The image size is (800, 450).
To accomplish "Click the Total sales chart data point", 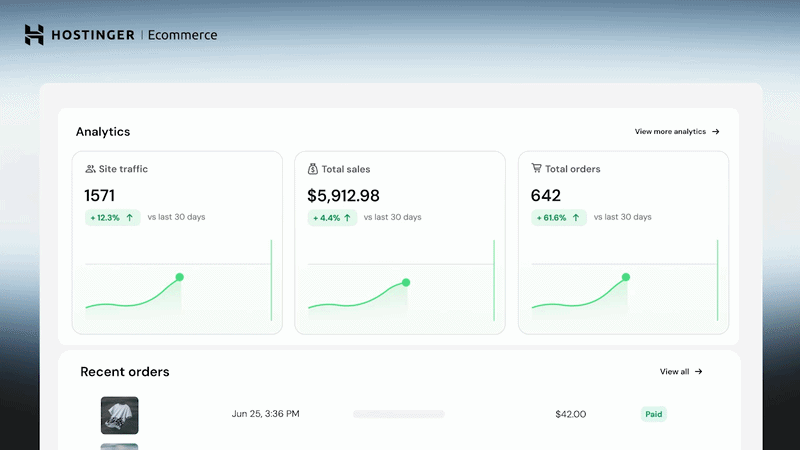I will pyautogui.click(x=406, y=282).
